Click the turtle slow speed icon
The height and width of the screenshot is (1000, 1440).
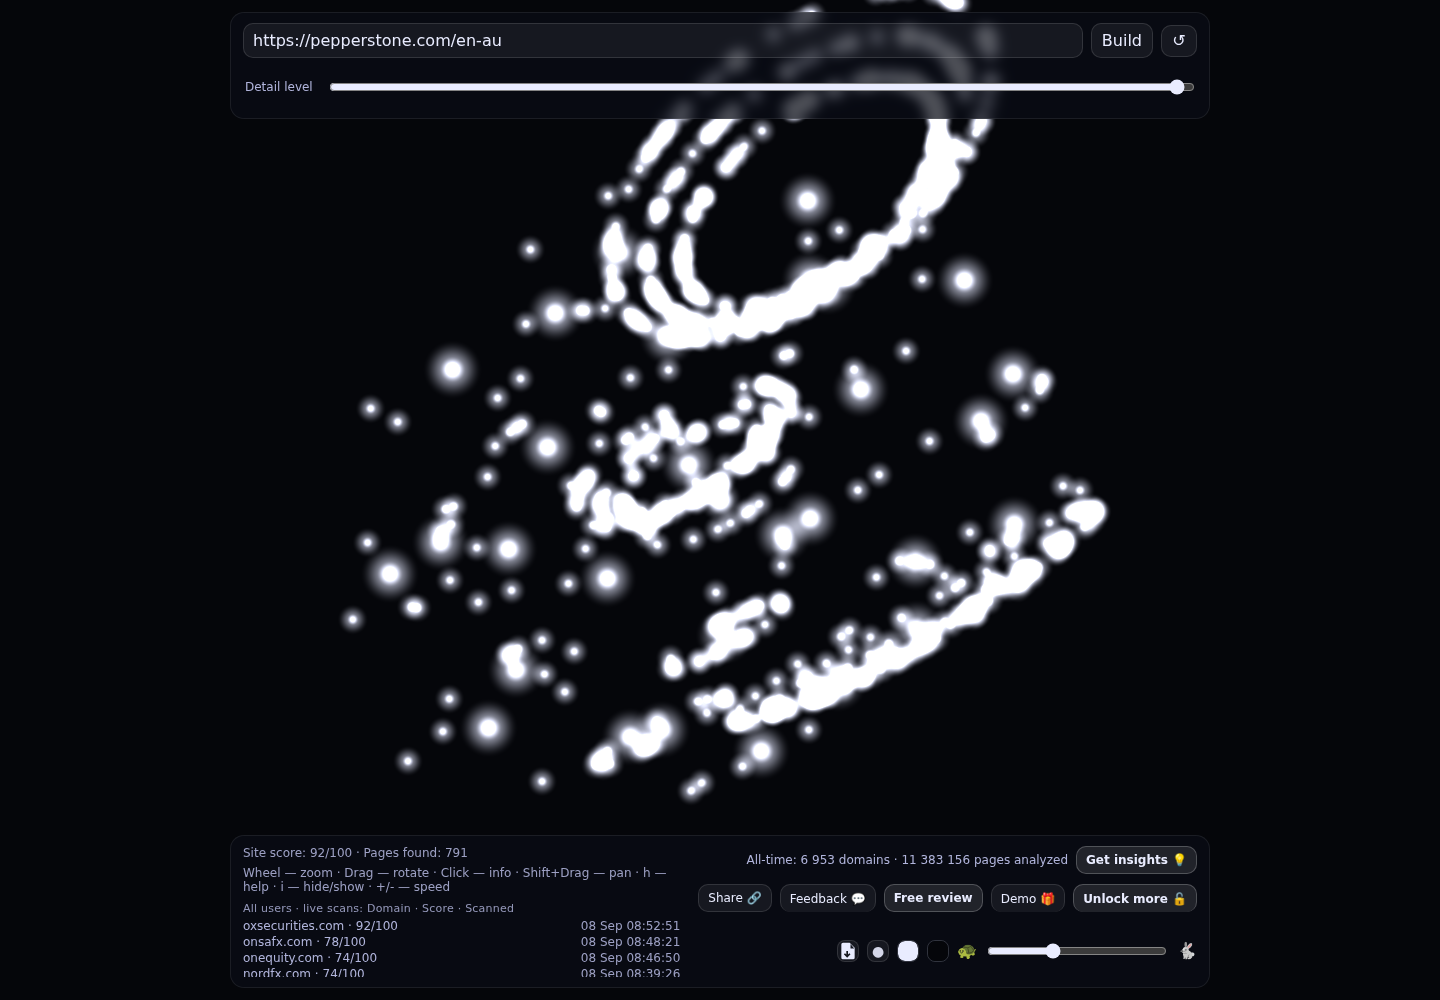(x=967, y=951)
